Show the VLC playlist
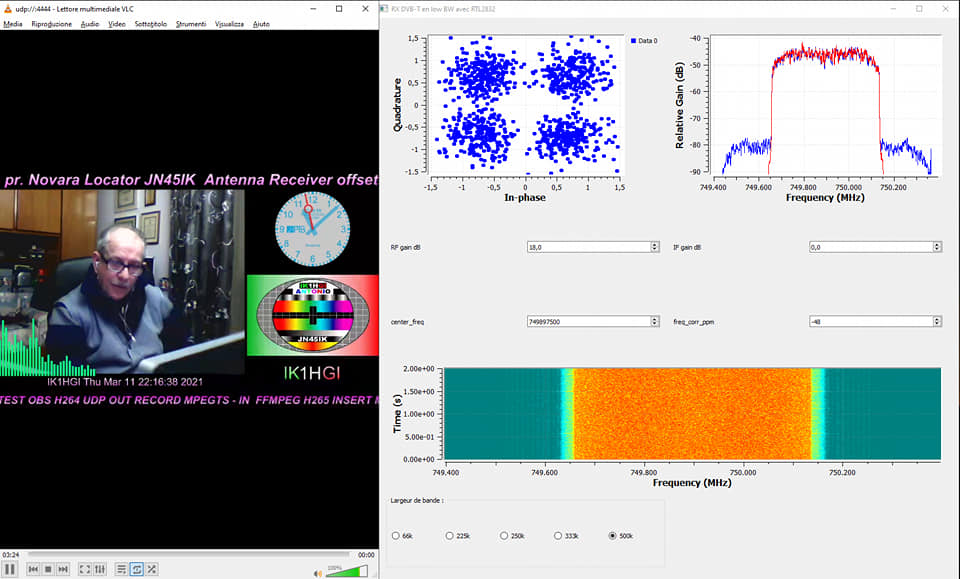This screenshot has width=960, height=579. point(121,569)
